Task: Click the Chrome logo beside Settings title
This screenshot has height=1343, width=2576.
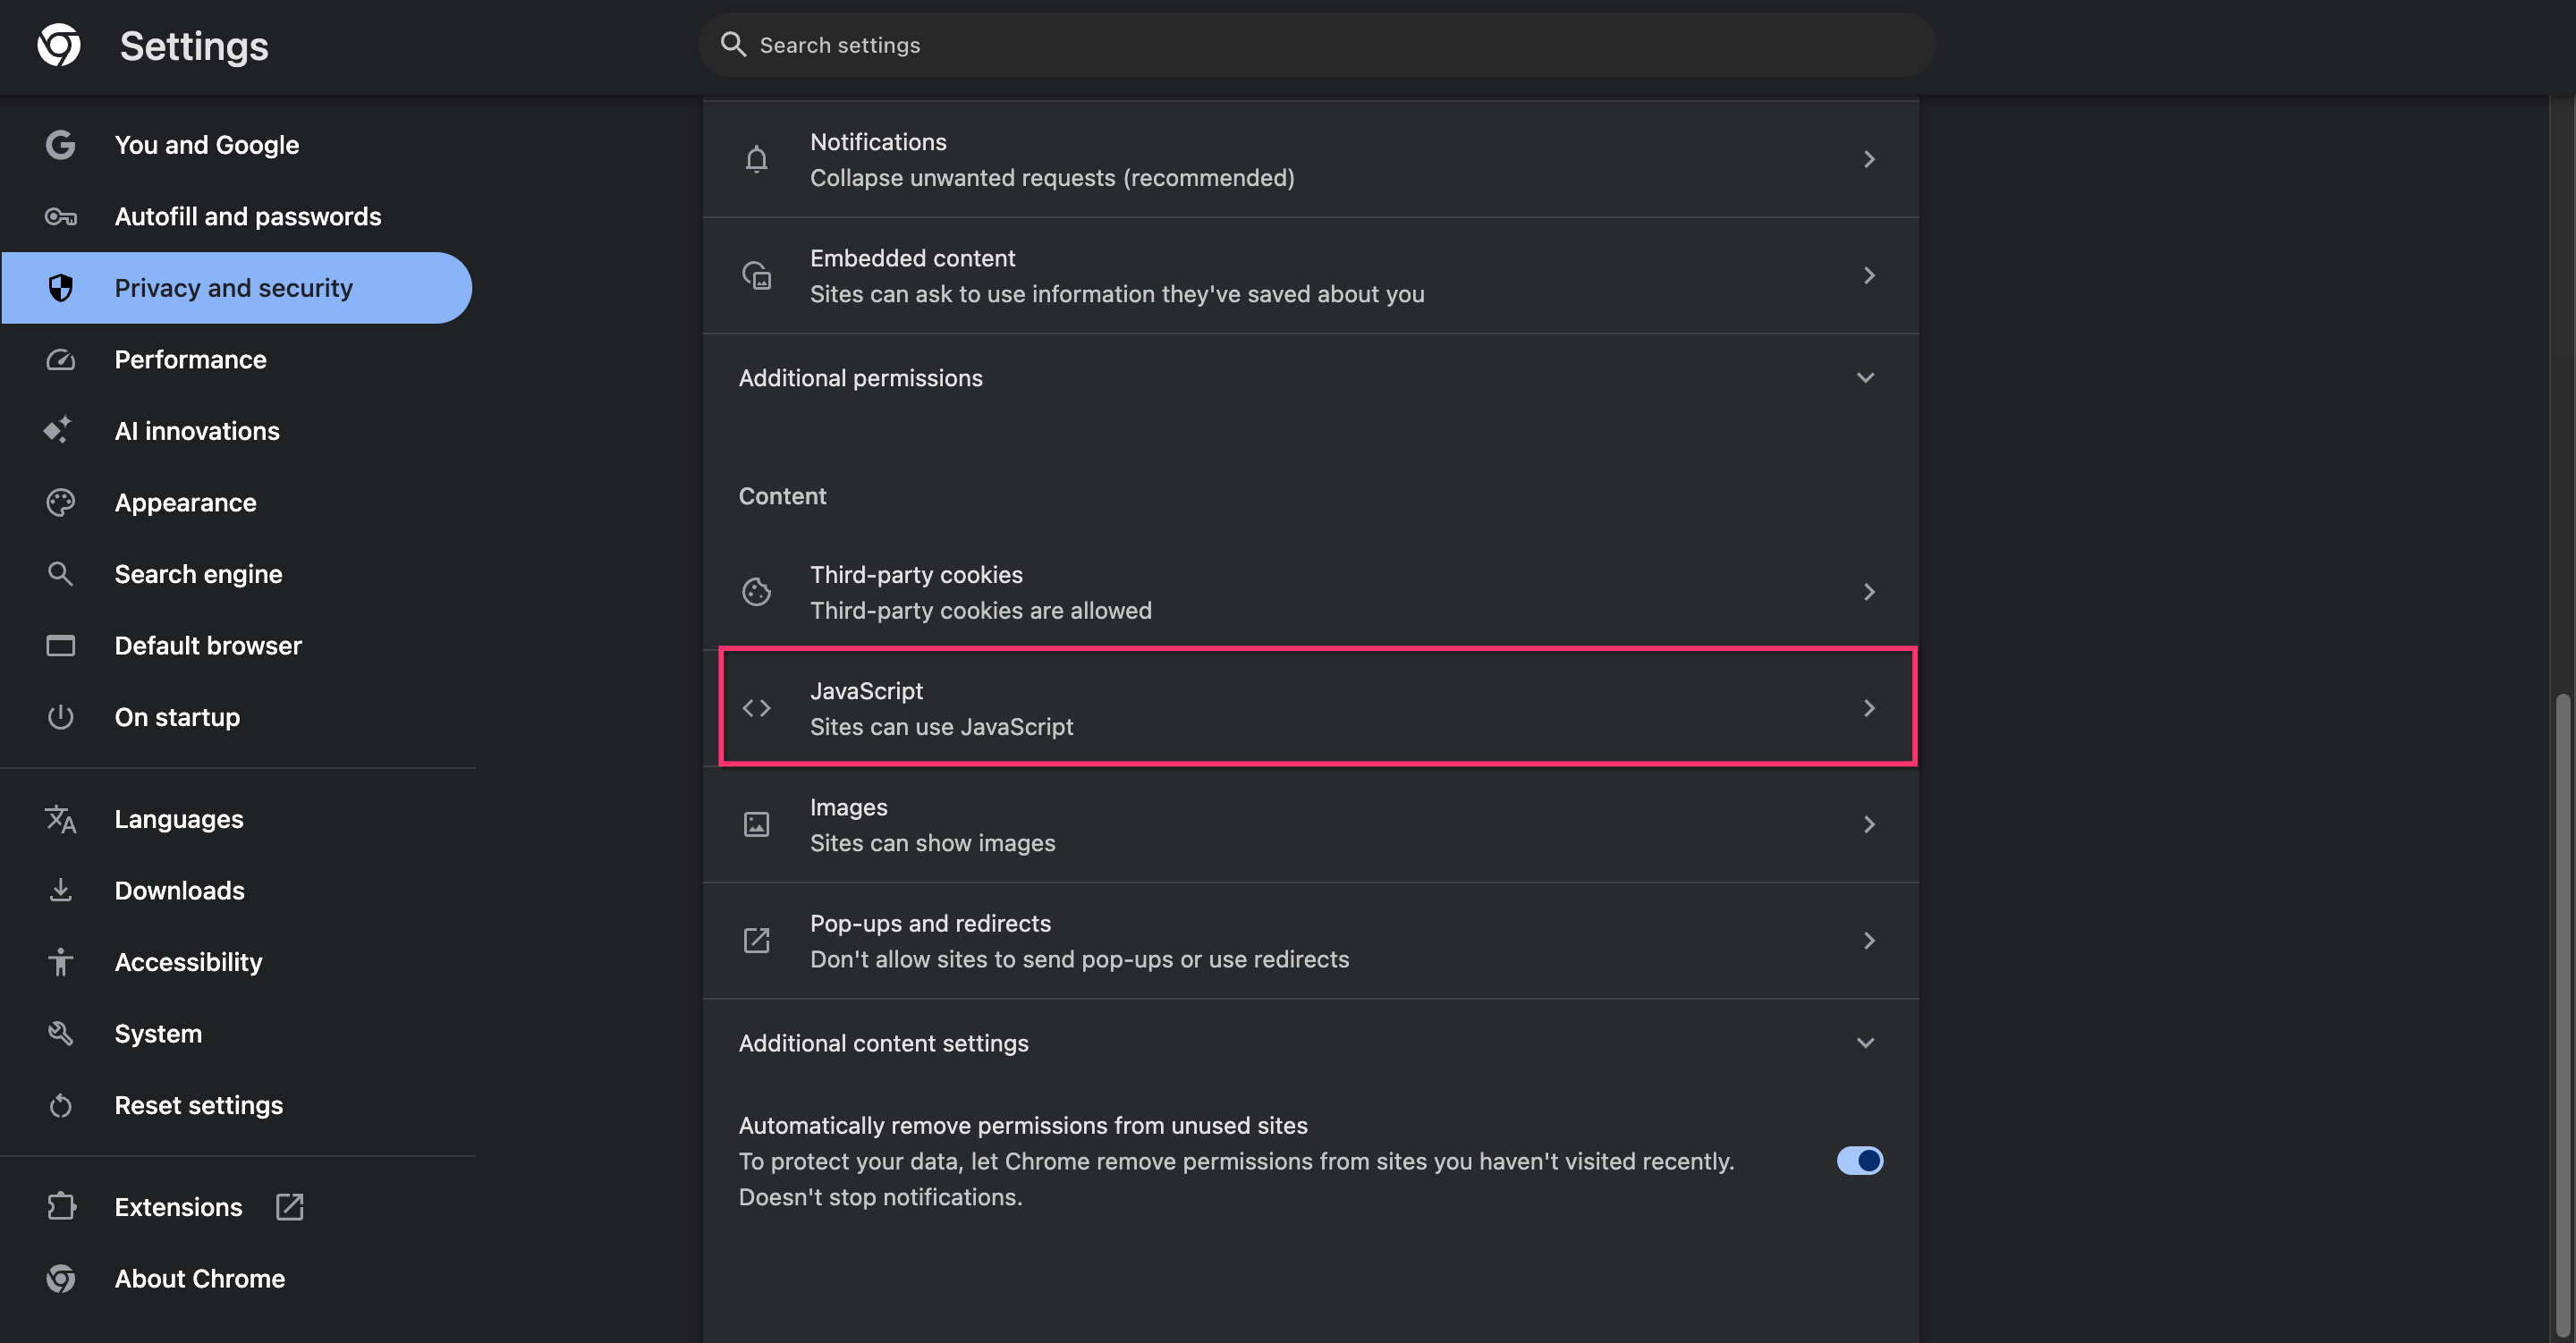Action: 59,45
